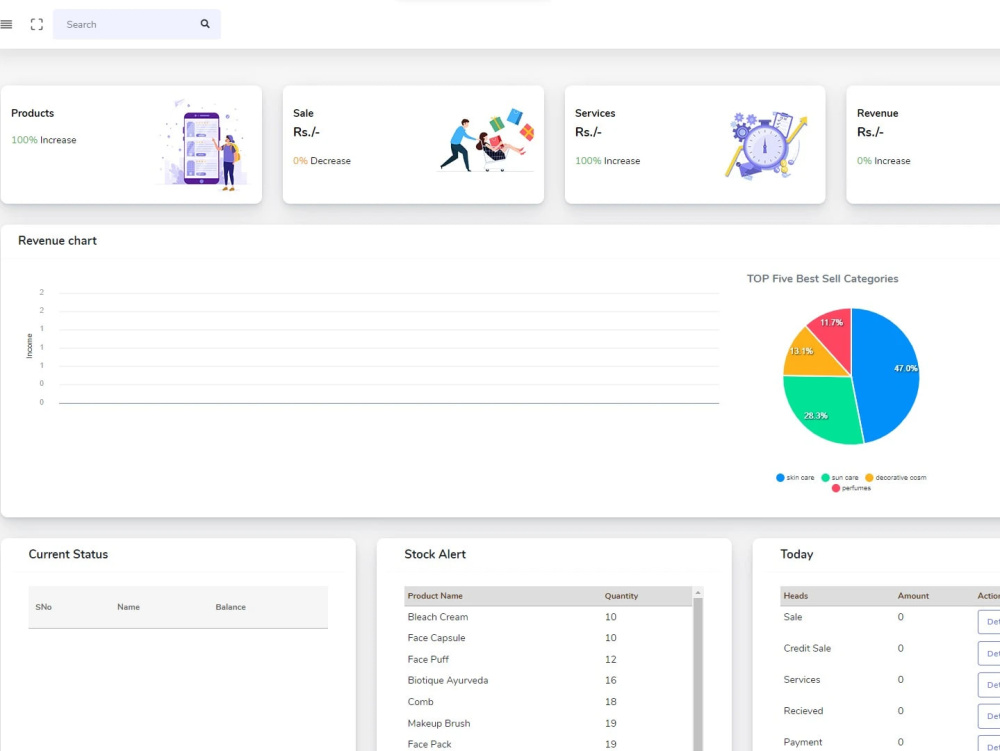Toggle decorative cosm legend swatch
This screenshot has width=1000, height=751.
(x=869, y=478)
